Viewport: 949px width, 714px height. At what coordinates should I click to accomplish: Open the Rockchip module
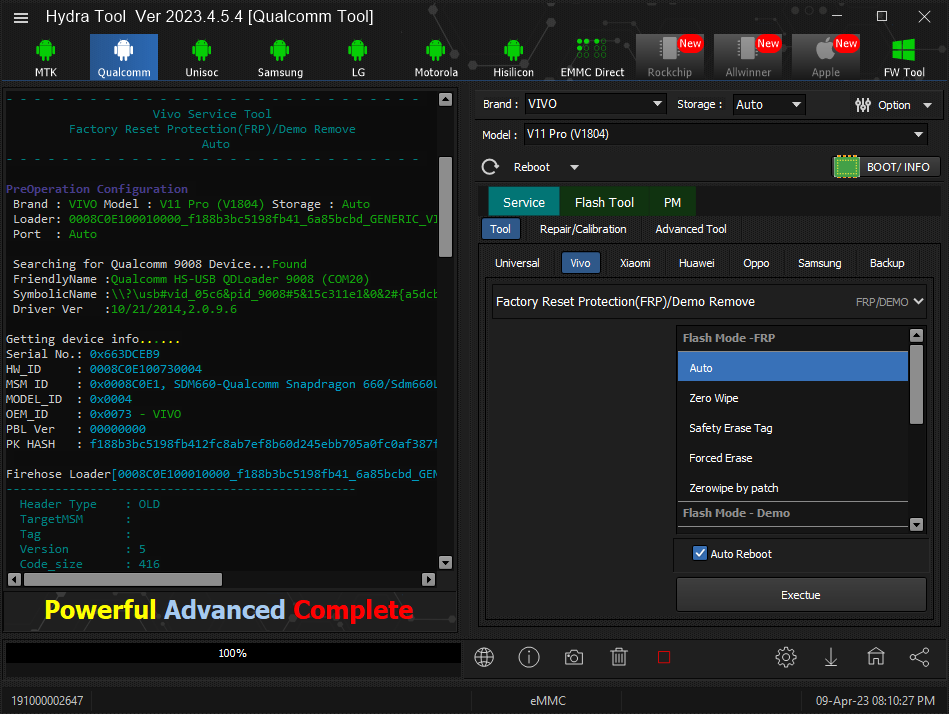click(x=670, y=57)
